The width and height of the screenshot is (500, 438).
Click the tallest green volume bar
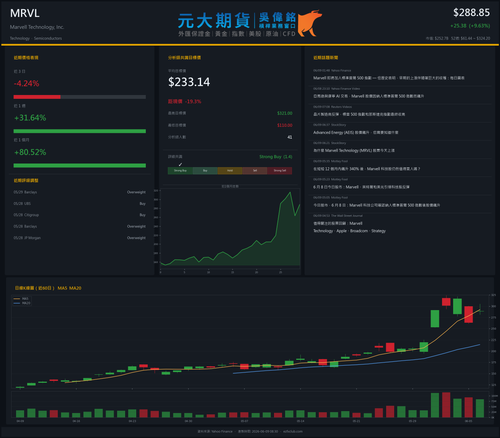(x=435, y=405)
